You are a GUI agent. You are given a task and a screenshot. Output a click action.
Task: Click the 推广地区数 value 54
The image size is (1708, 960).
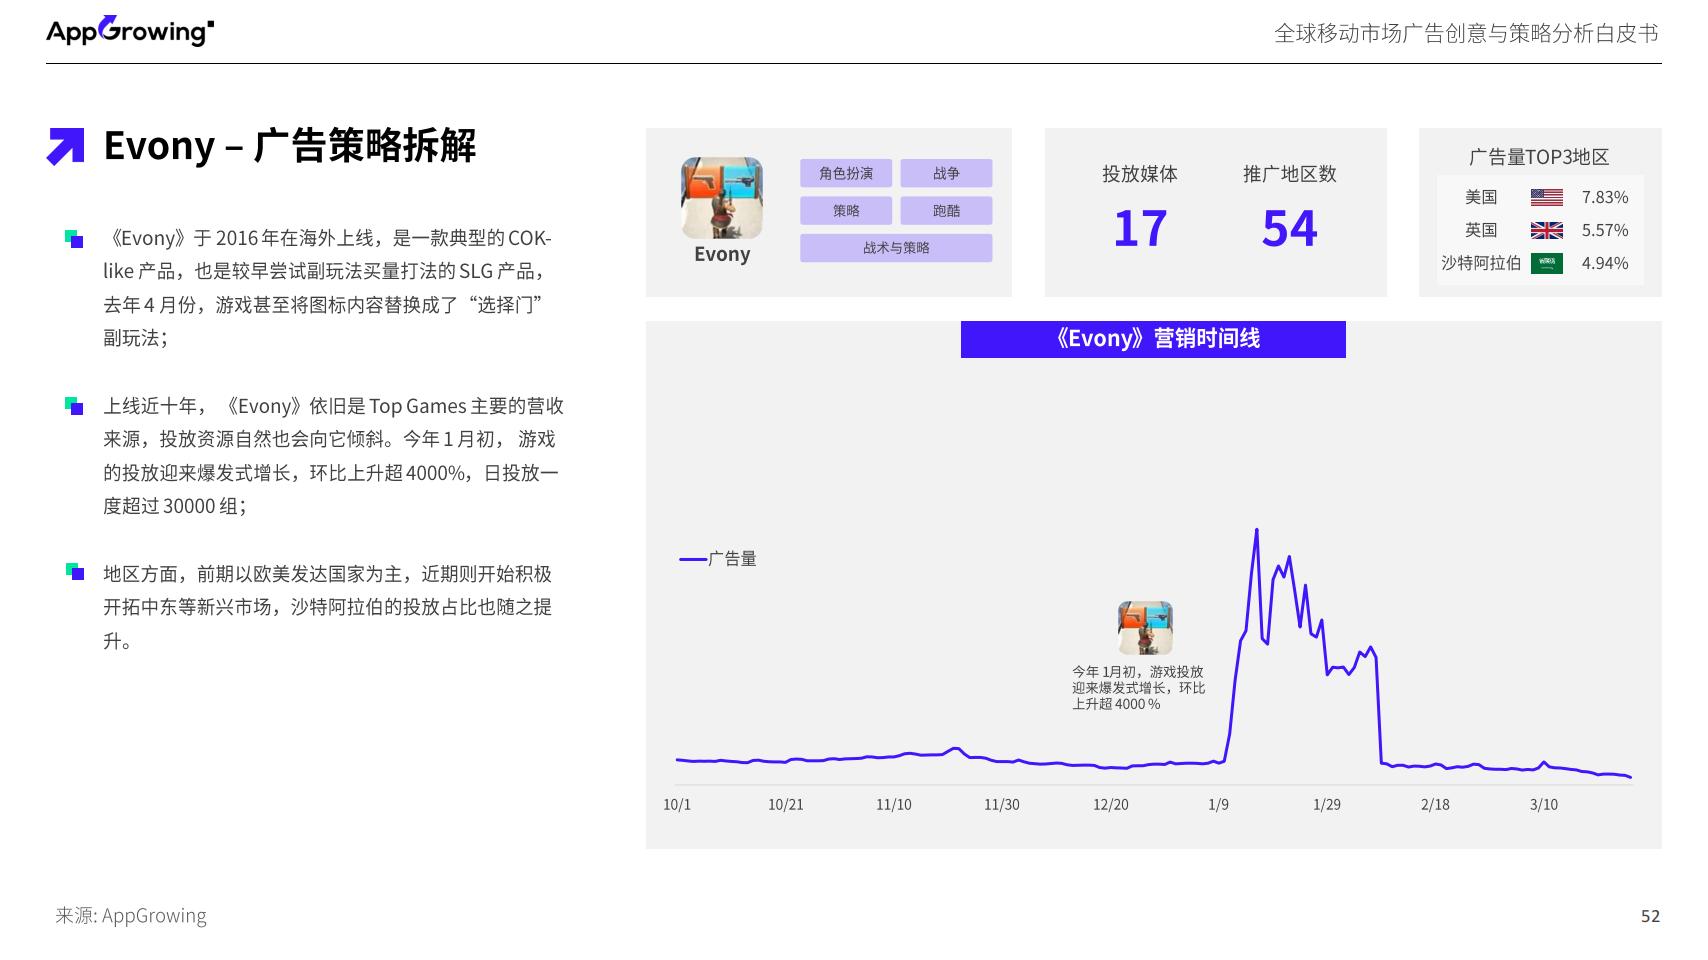1290,229
